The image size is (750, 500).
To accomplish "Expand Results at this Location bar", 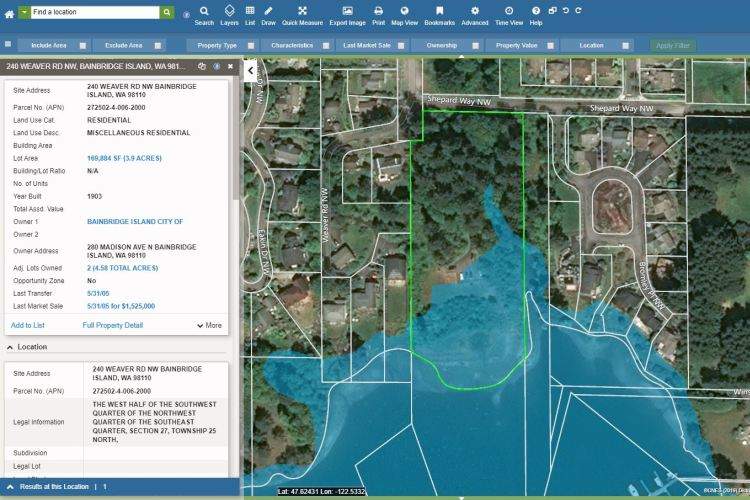I will 10,487.
